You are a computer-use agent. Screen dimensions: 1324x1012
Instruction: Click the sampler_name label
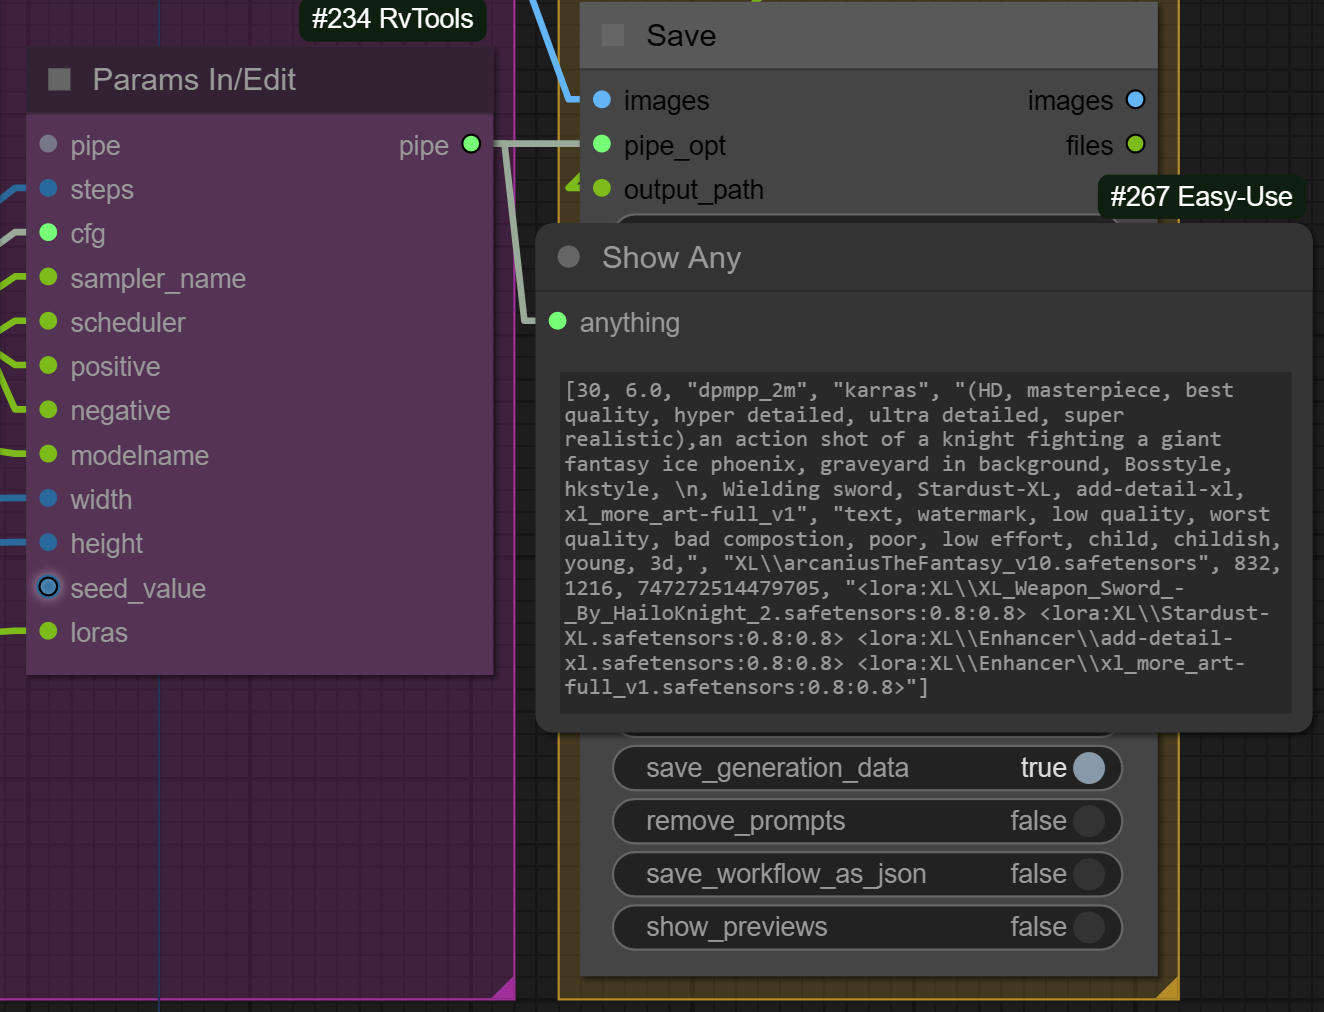(x=158, y=278)
